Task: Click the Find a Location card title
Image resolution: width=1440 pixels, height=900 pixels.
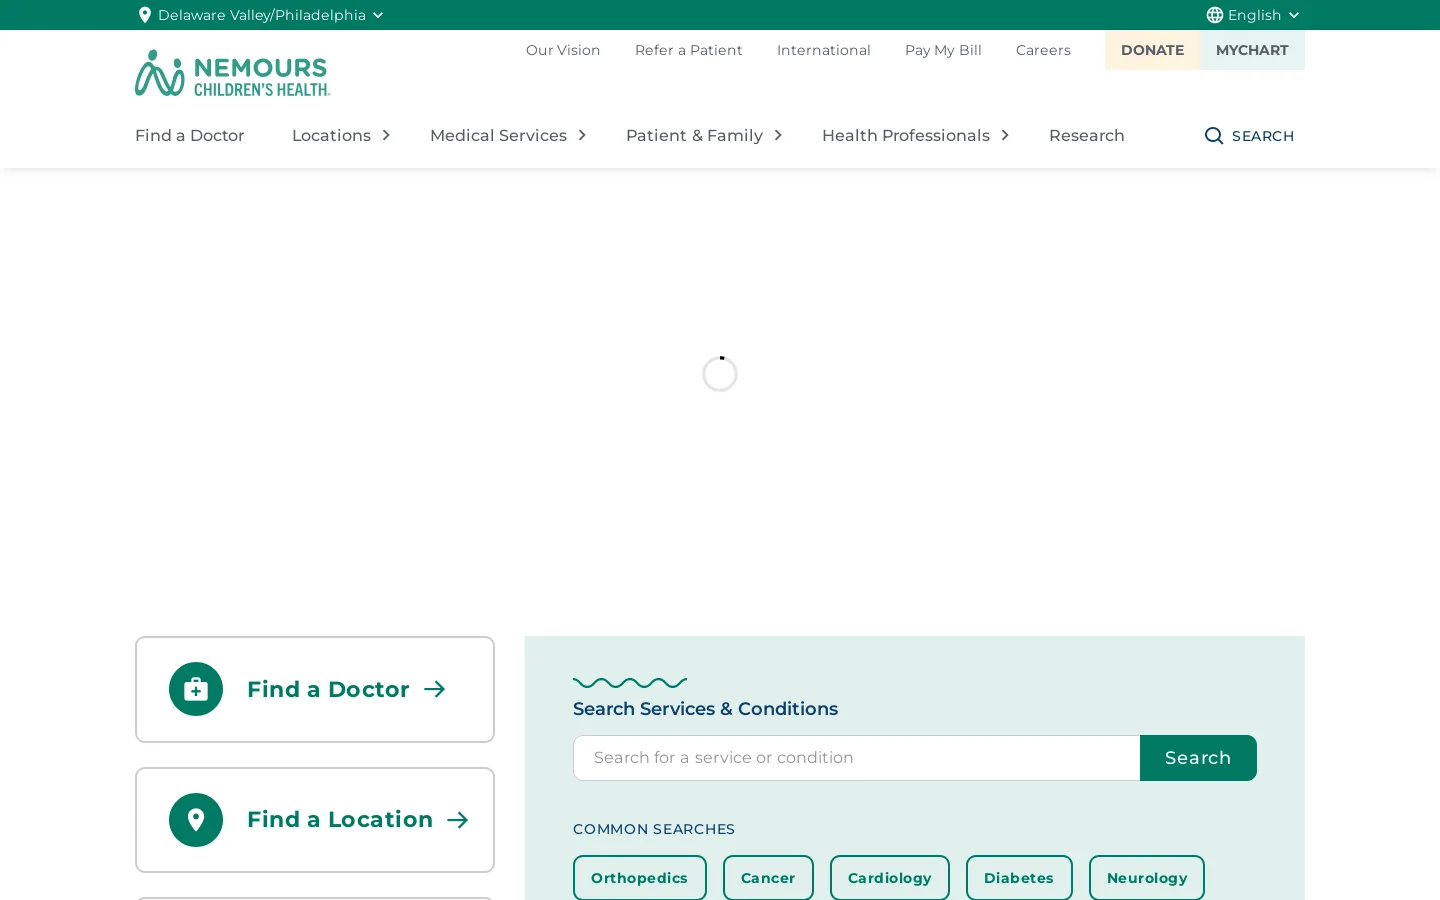Action: [x=340, y=820]
